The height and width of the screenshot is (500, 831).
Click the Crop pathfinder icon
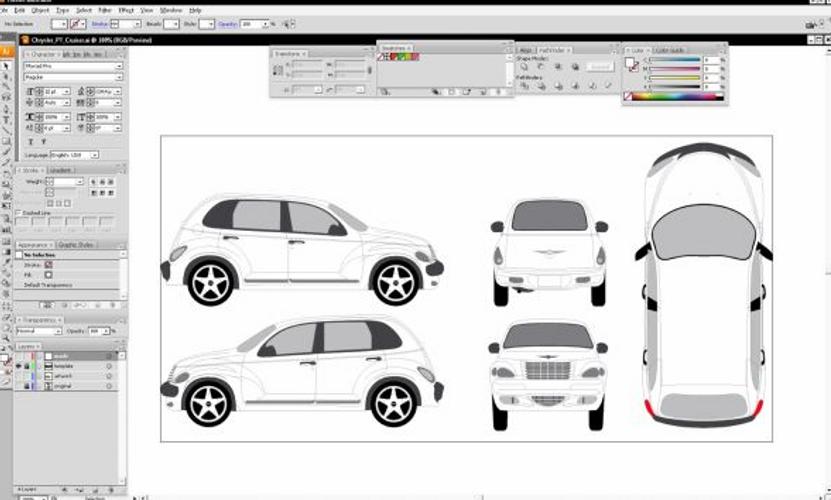[x=574, y=85]
